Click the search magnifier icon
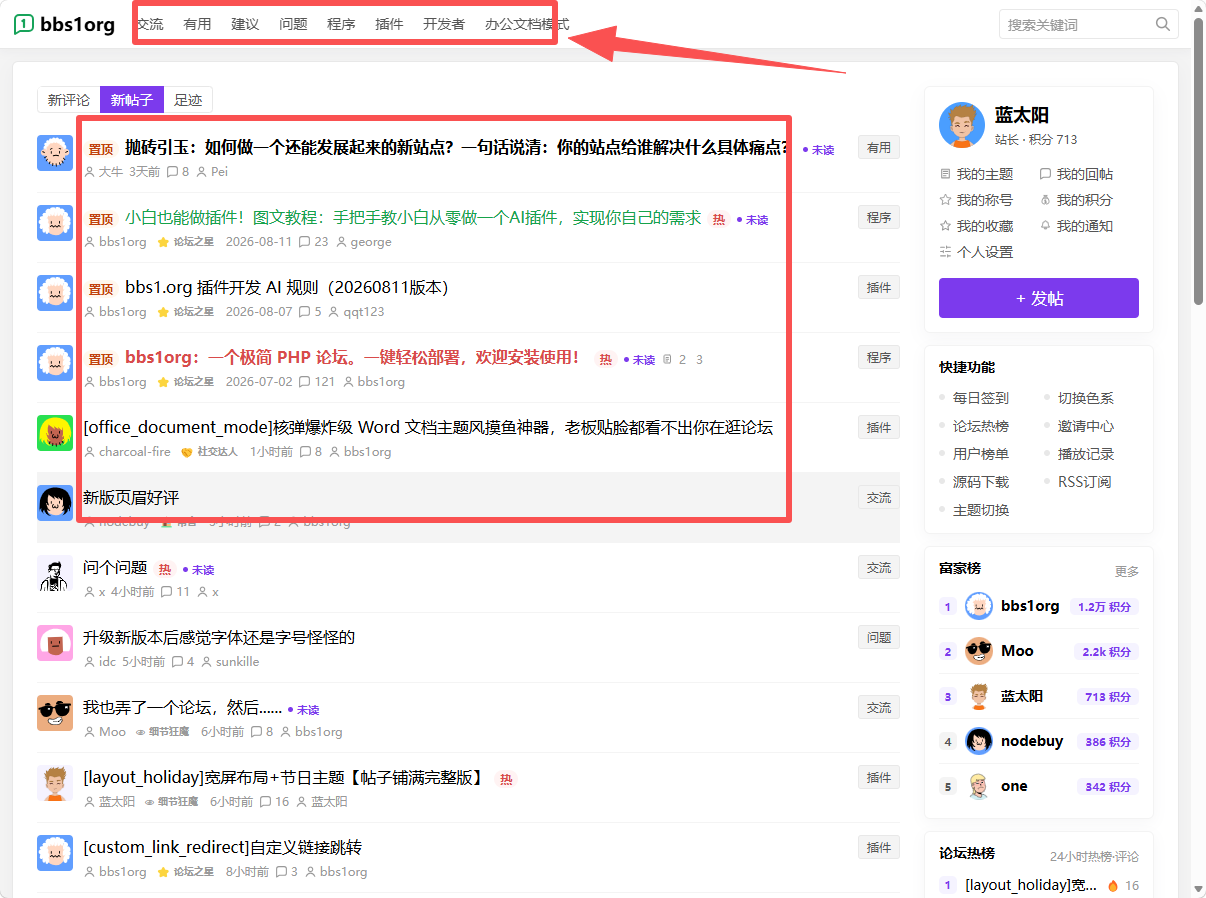 (x=1162, y=24)
